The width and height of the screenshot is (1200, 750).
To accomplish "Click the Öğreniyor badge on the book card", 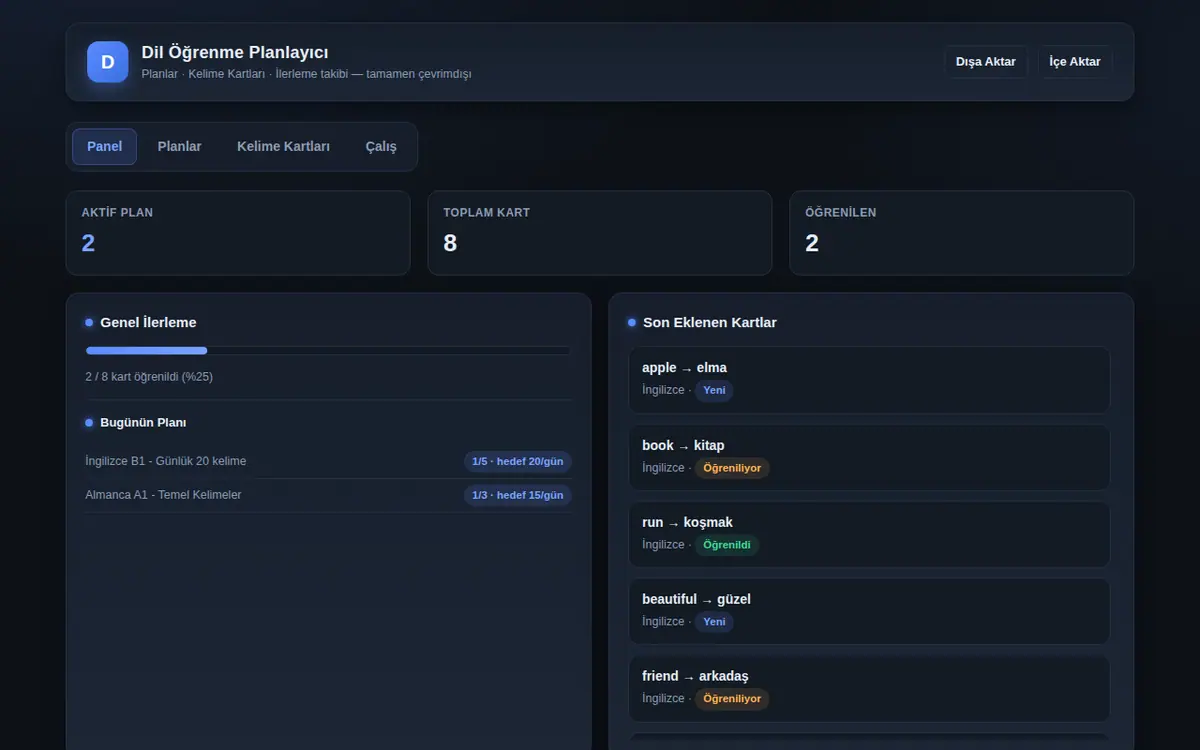I will 732,468.
